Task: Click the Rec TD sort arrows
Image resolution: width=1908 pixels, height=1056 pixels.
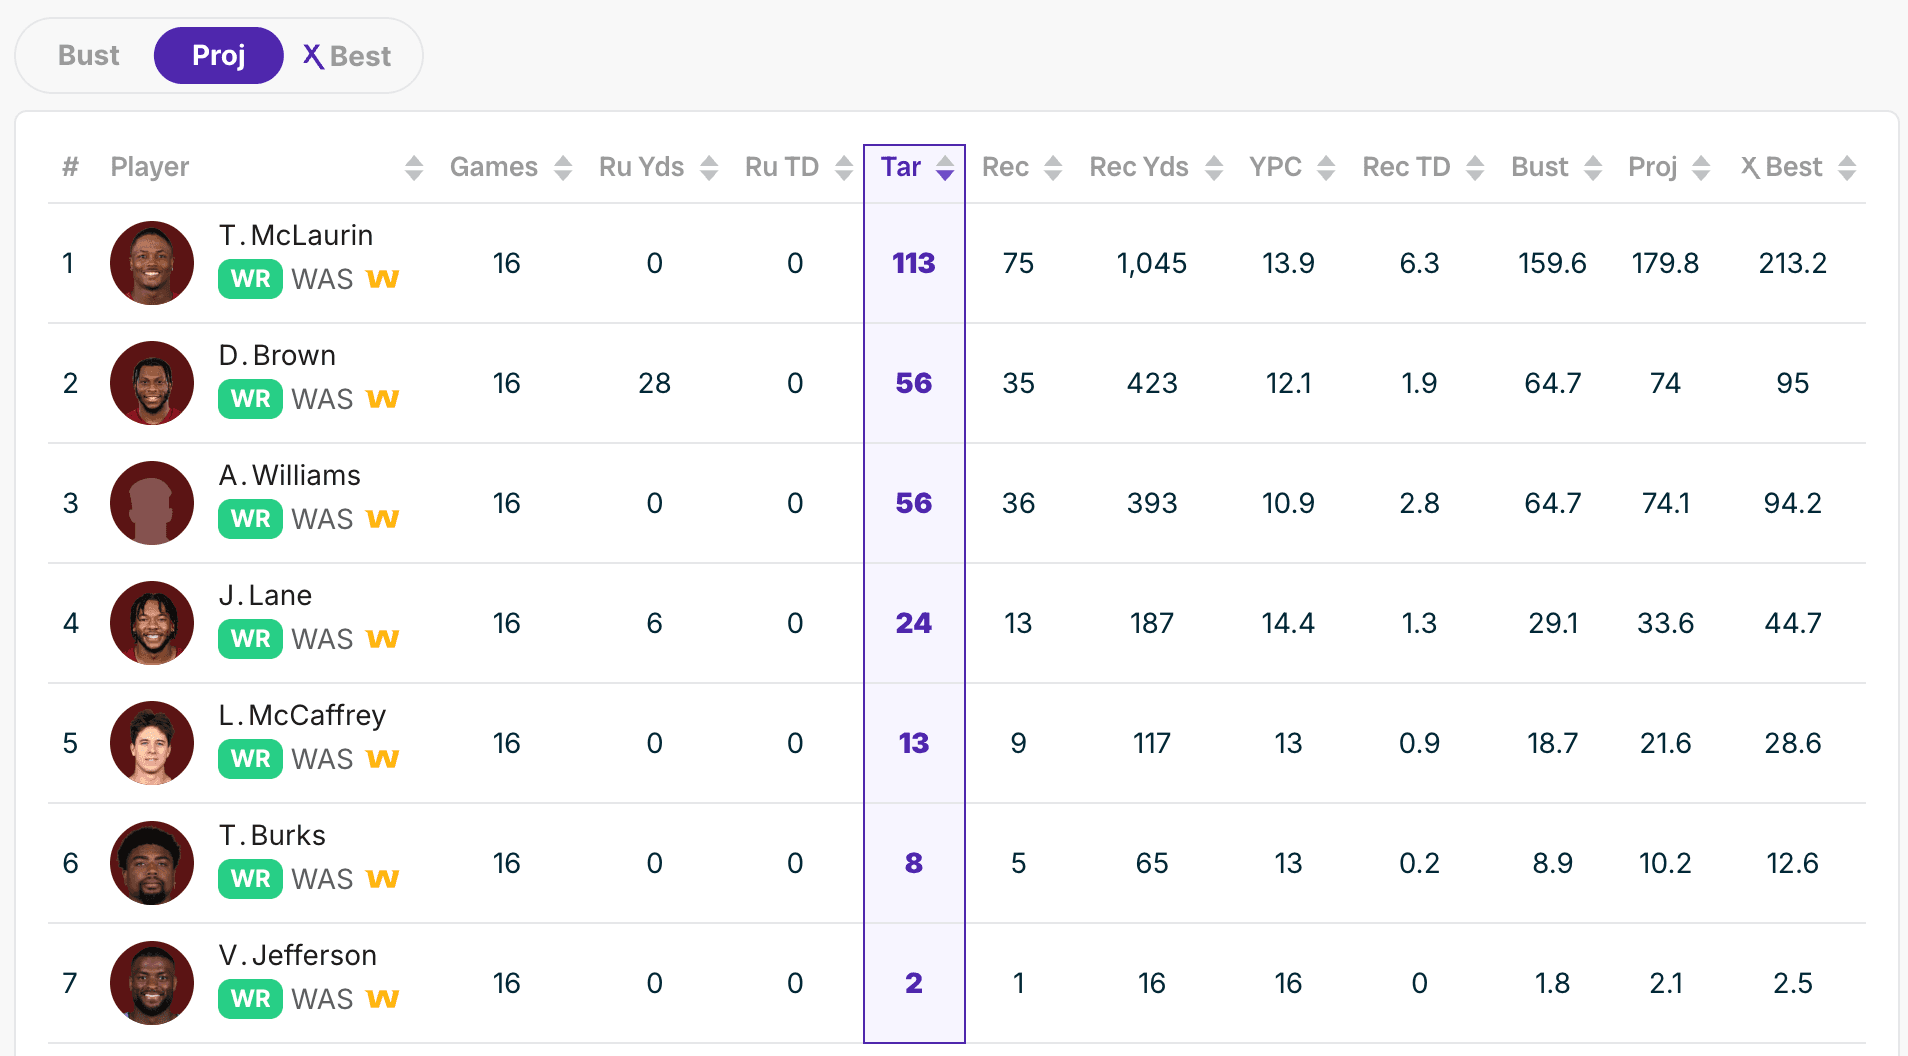Action: [x=1475, y=168]
